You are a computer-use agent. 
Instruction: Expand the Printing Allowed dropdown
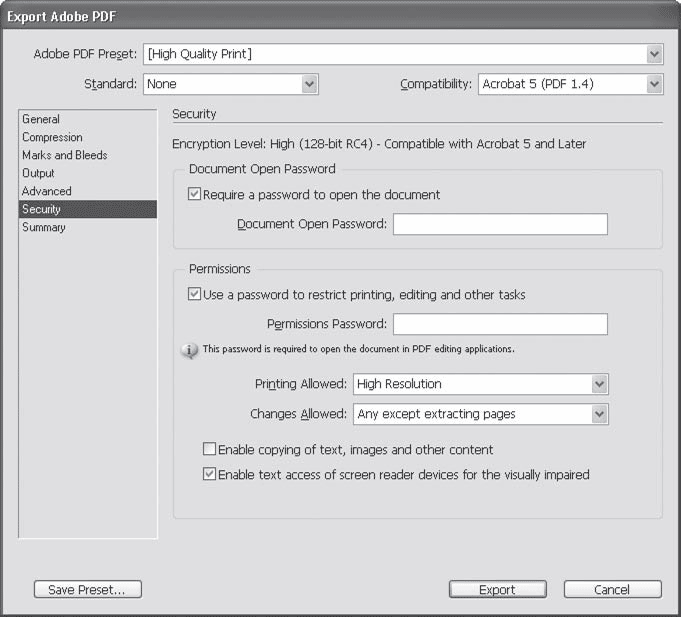pos(599,384)
